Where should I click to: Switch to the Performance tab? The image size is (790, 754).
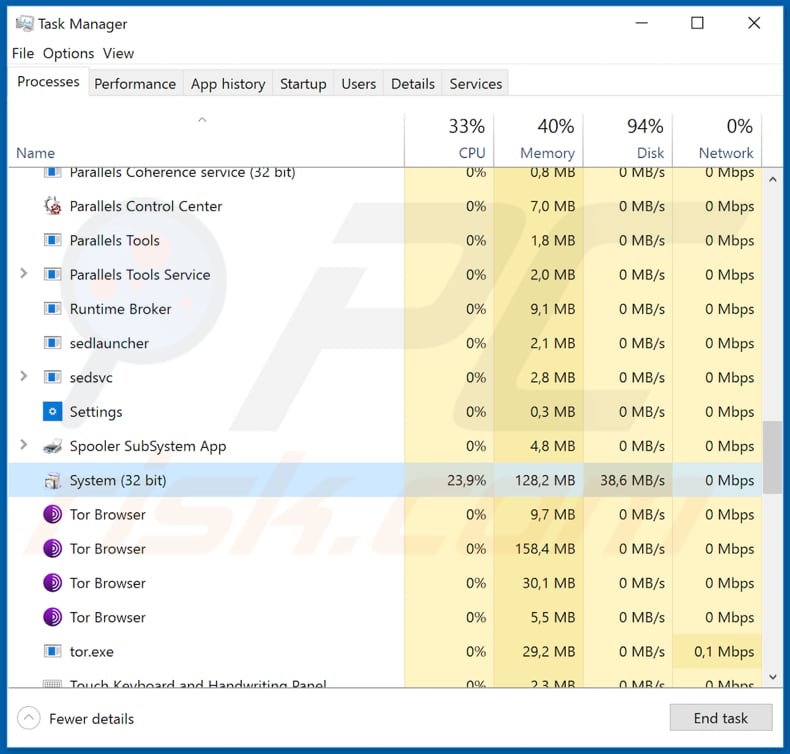click(135, 84)
